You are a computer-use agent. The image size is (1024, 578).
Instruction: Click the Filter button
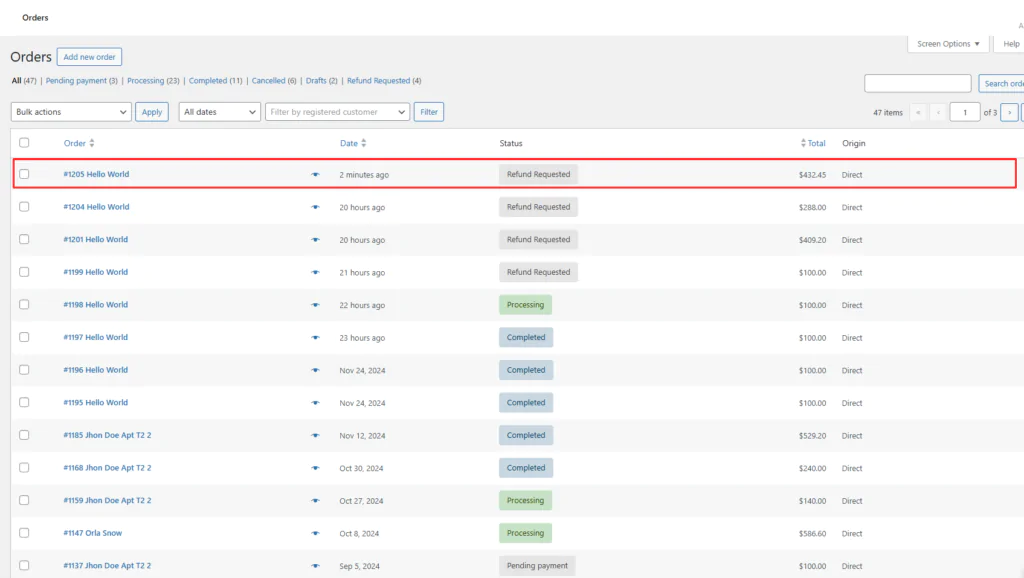click(x=428, y=112)
